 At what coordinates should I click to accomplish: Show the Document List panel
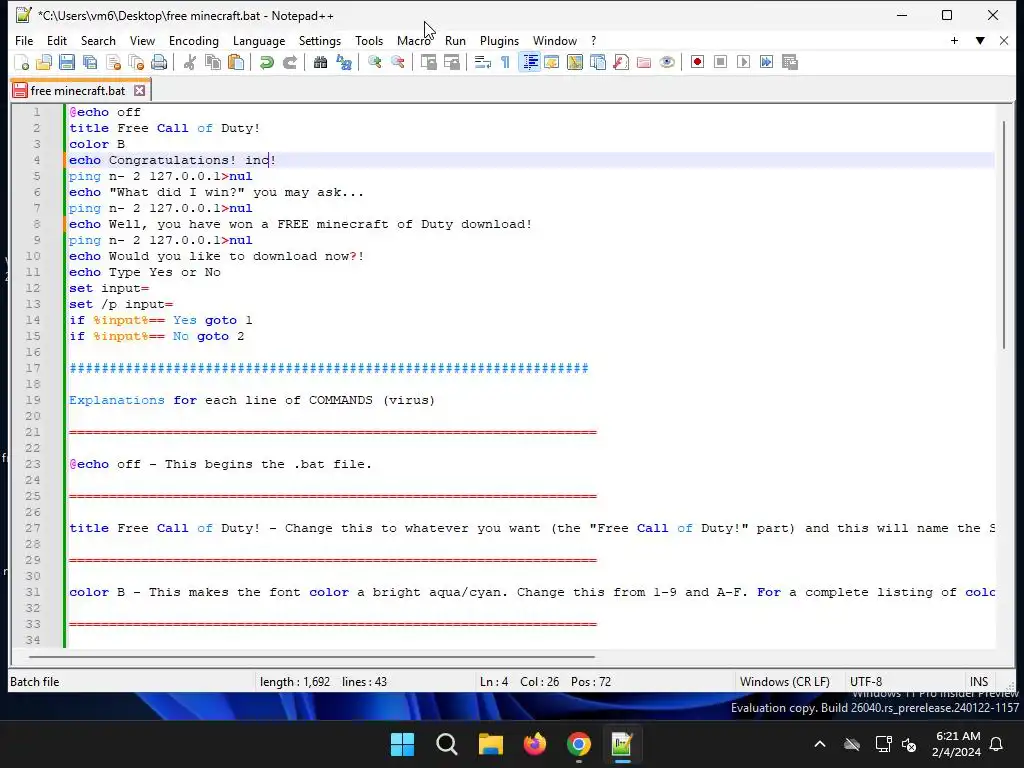coord(598,62)
